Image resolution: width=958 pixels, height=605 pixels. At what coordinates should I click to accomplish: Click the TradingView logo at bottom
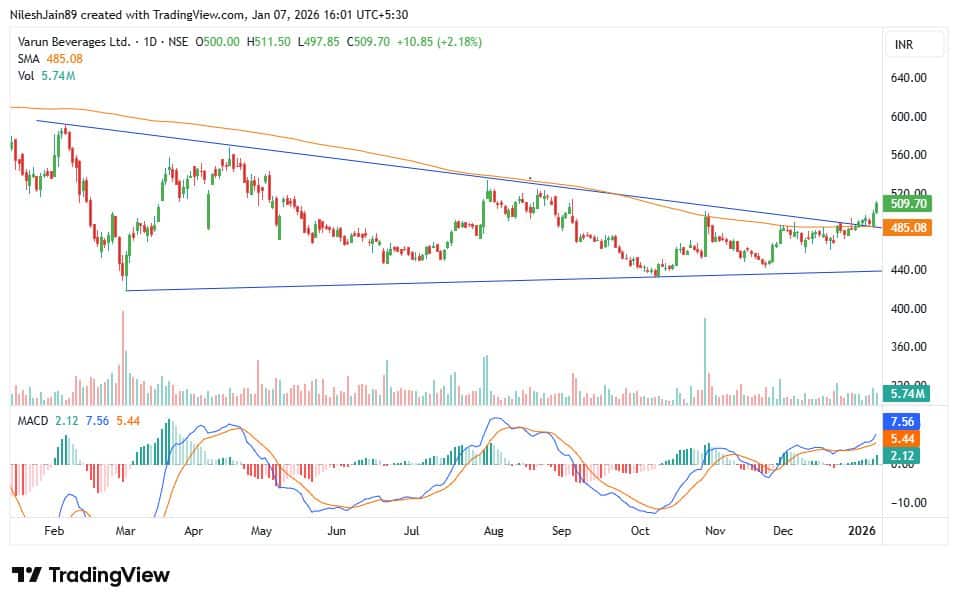click(x=90, y=575)
